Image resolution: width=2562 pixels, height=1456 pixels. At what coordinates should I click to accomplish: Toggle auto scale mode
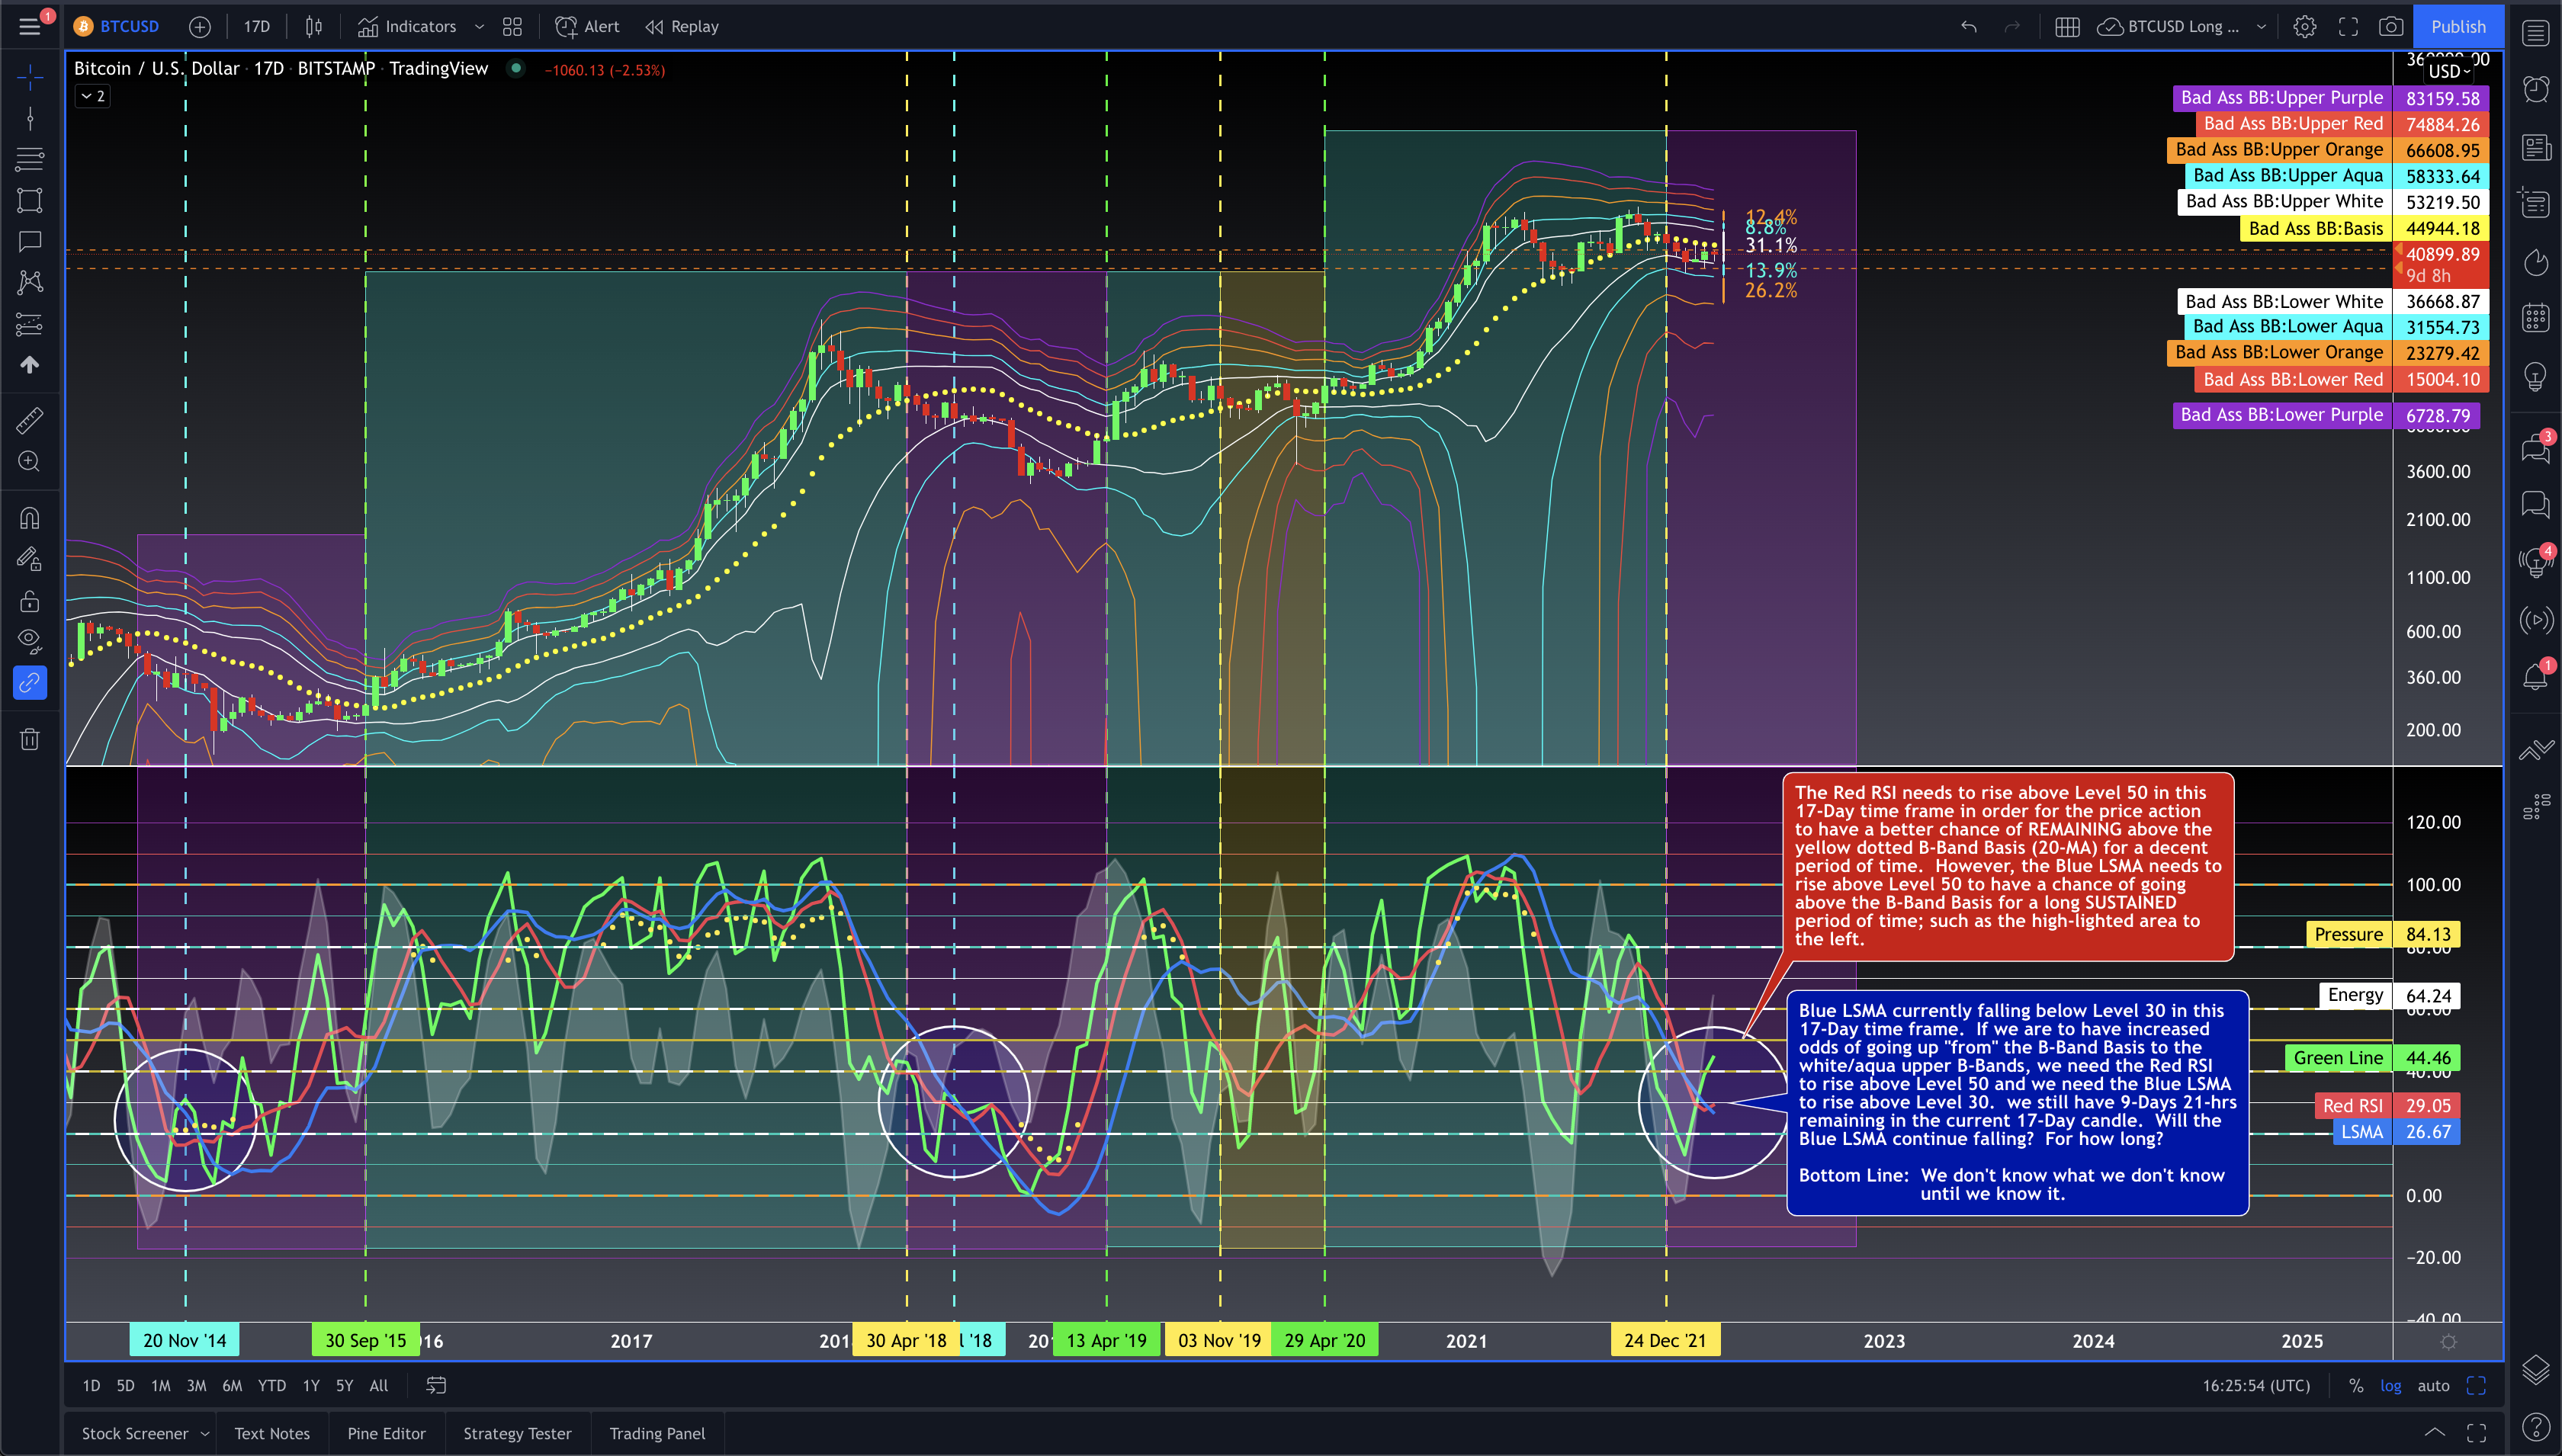pos(2433,1386)
